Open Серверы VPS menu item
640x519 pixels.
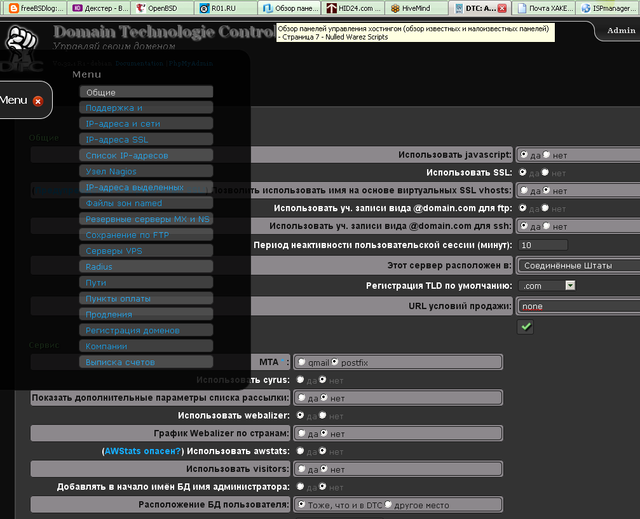click(146, 251)
